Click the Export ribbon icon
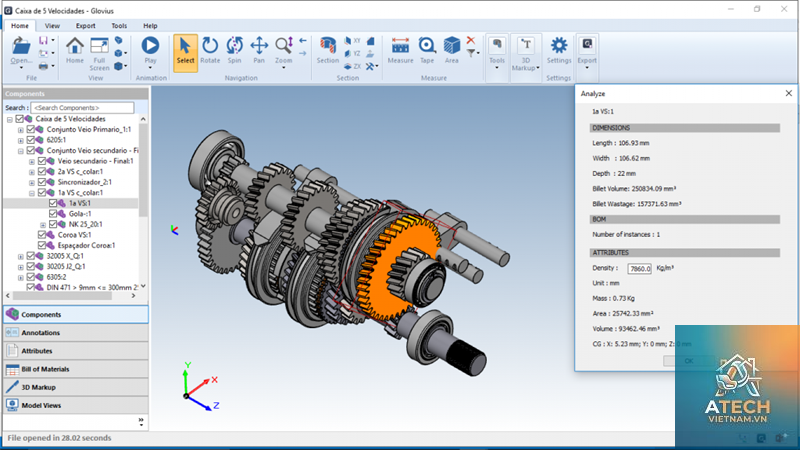This screenshot has height=450, width=800. coord(587,45)
